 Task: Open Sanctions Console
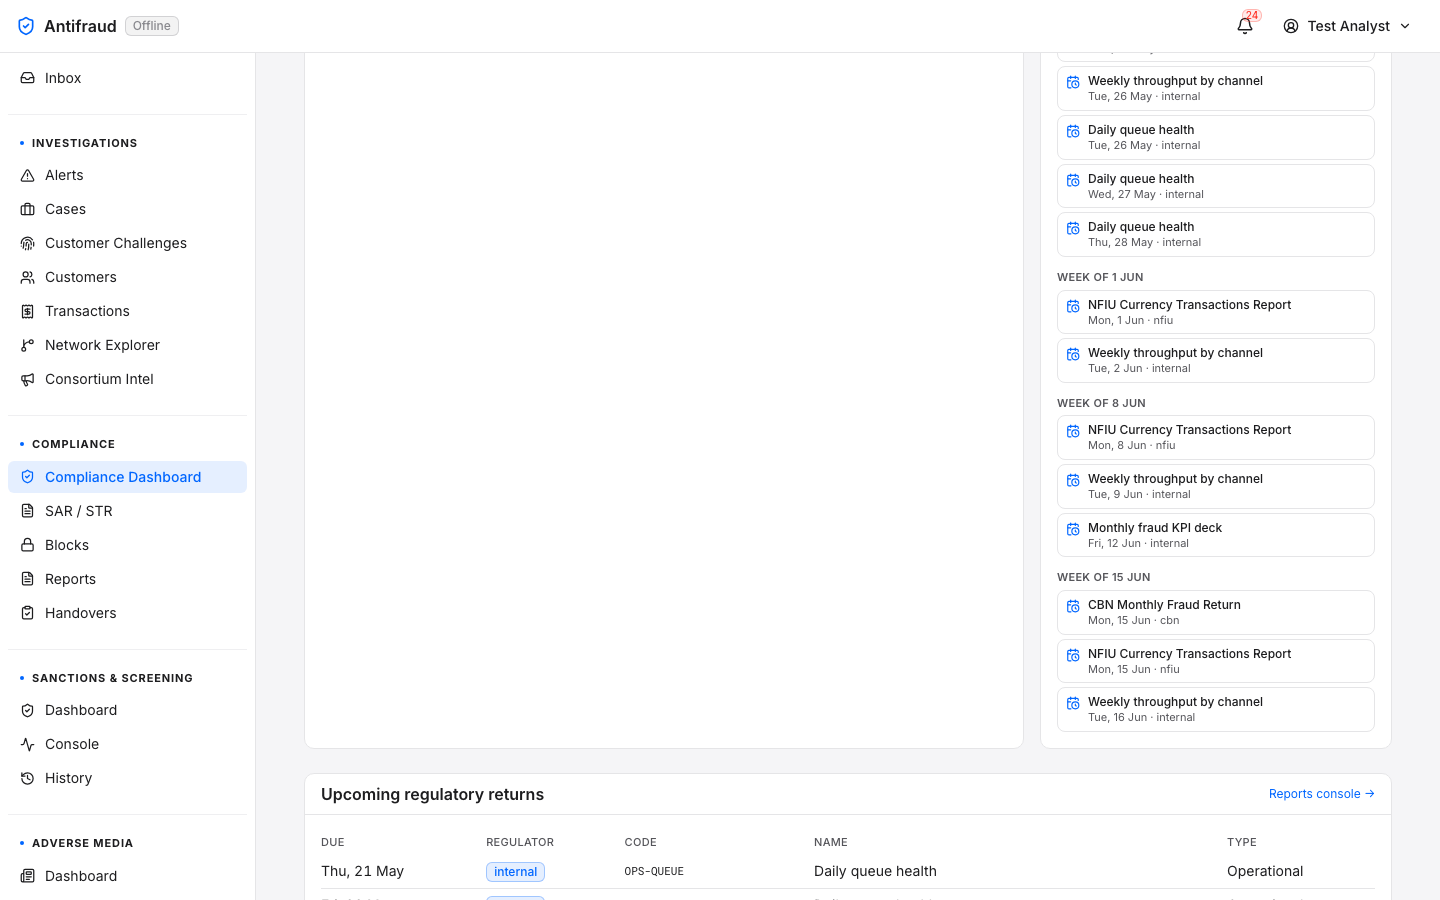click(x=127, y=744)
